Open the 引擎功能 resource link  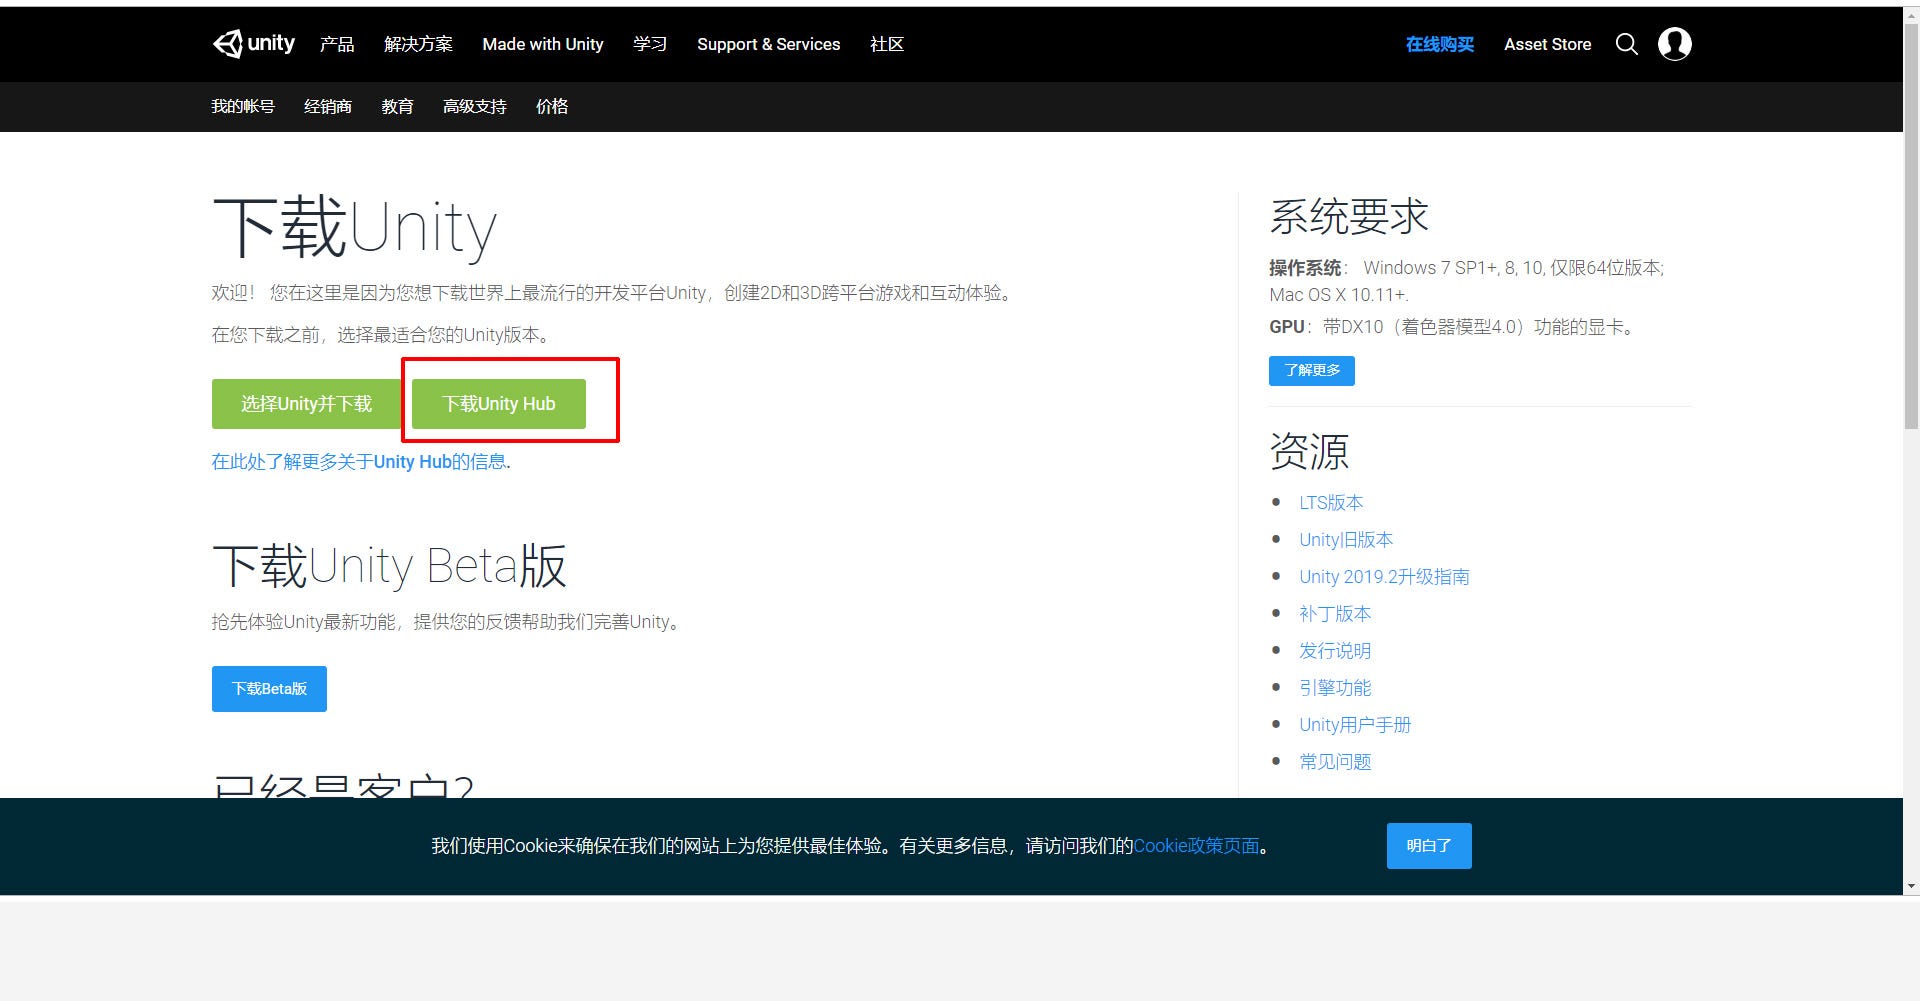pyautogui.click(x=1335, y=688)
